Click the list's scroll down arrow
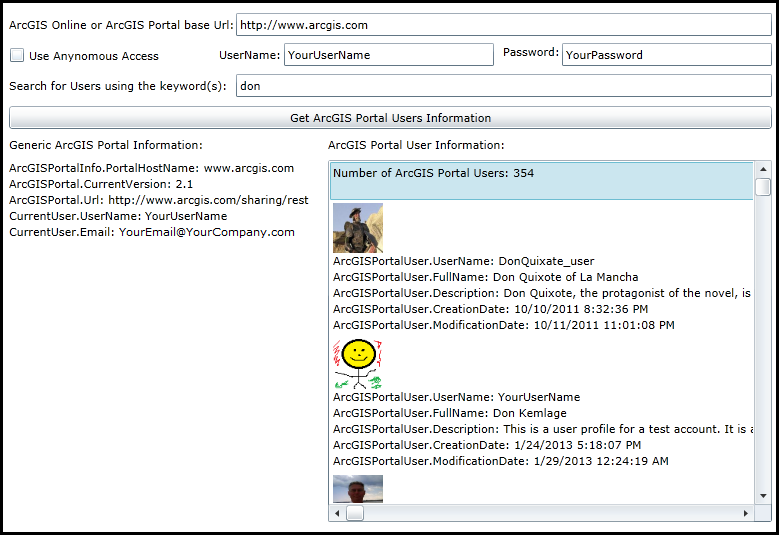The image size is (779, 535). (763, 496)
